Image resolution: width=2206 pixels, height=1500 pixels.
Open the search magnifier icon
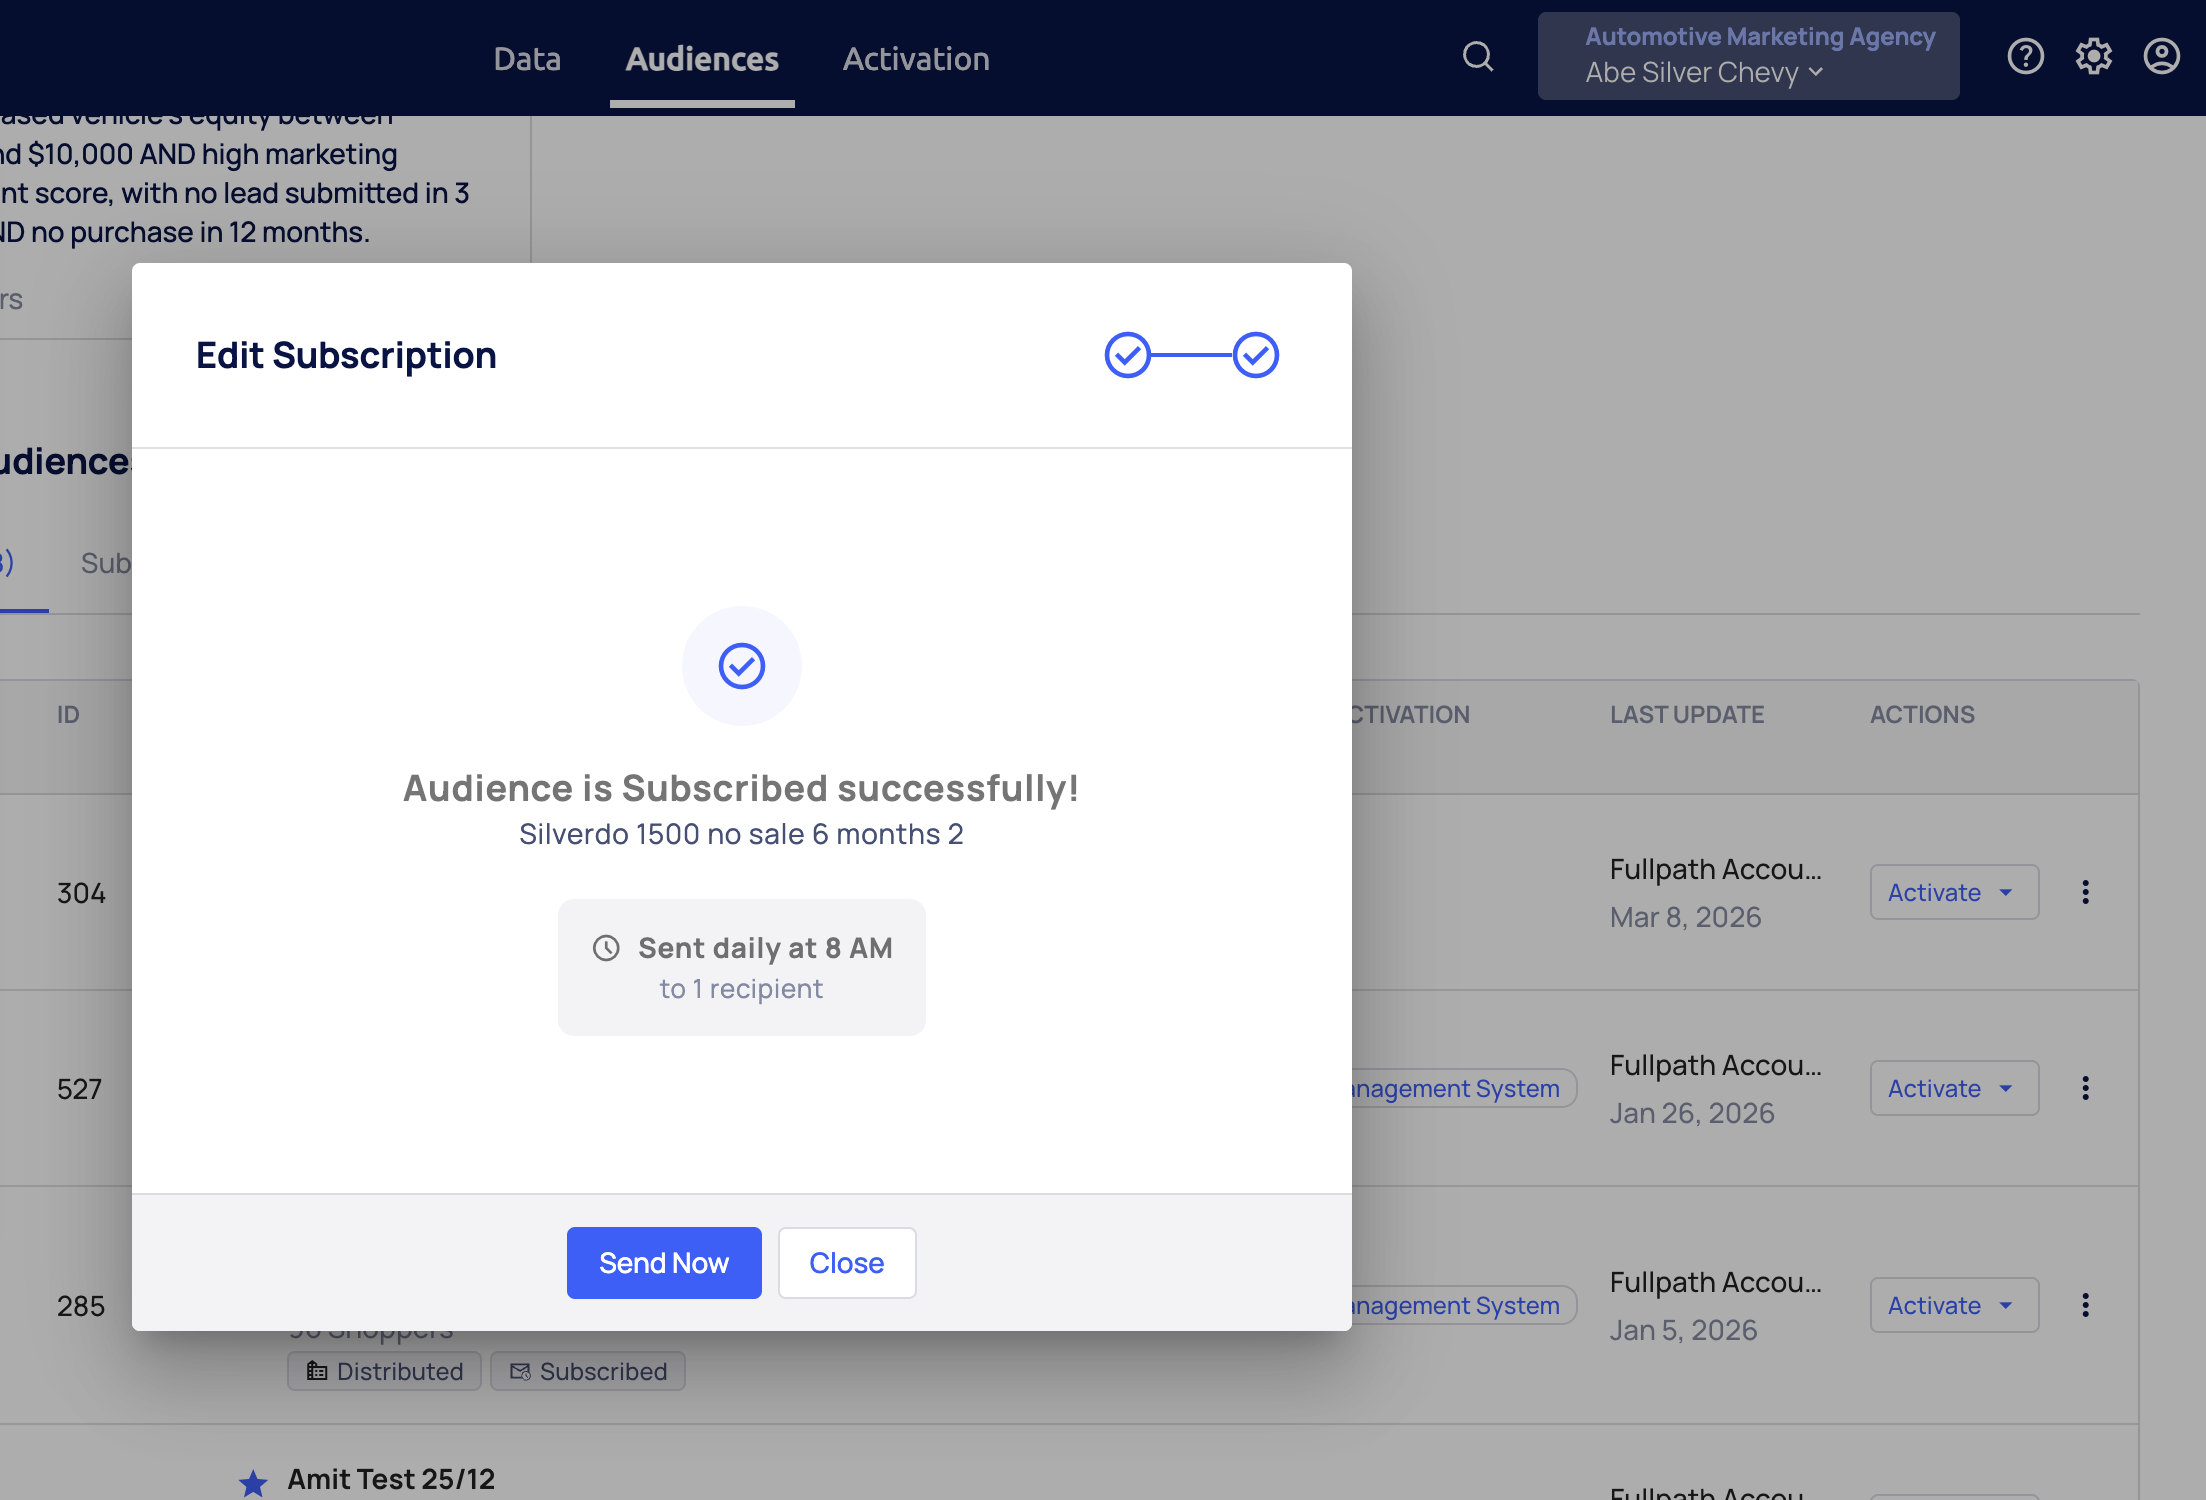[x=1478, y=57]
